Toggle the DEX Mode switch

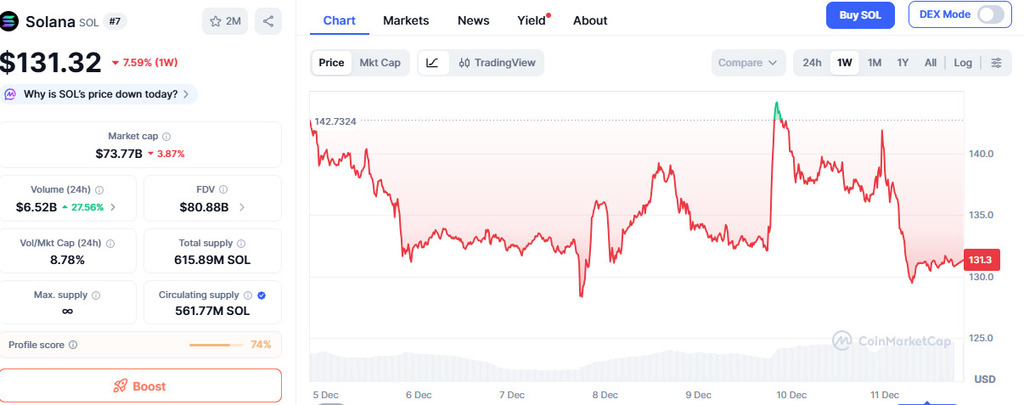990,15
